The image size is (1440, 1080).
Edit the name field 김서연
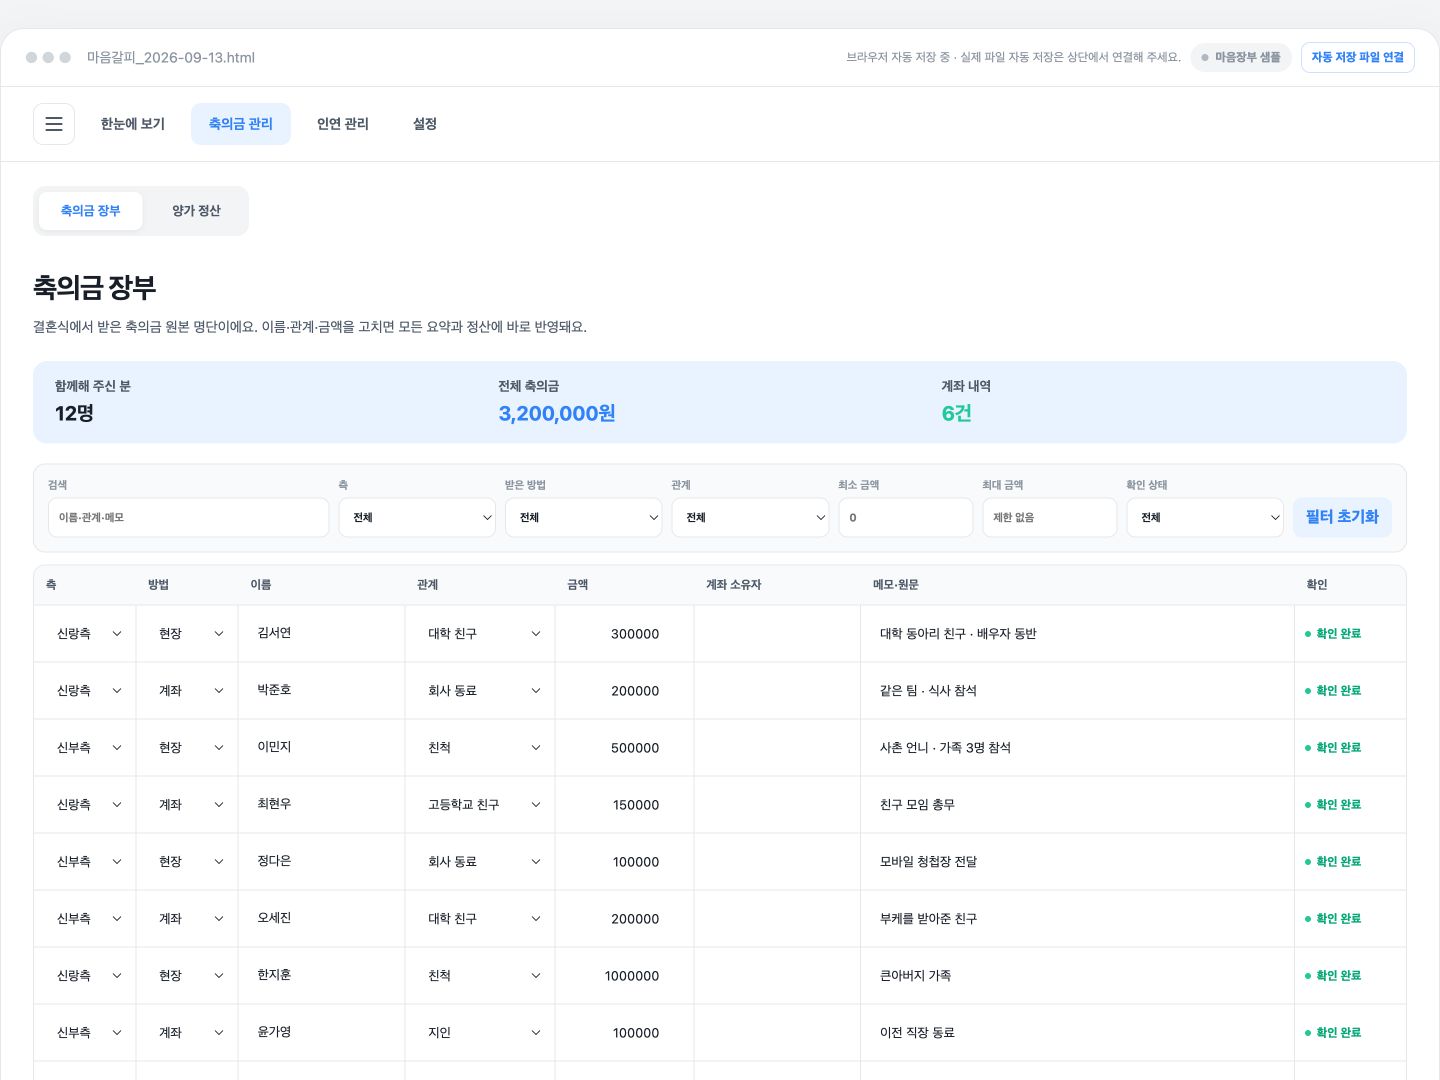(322, 634)
